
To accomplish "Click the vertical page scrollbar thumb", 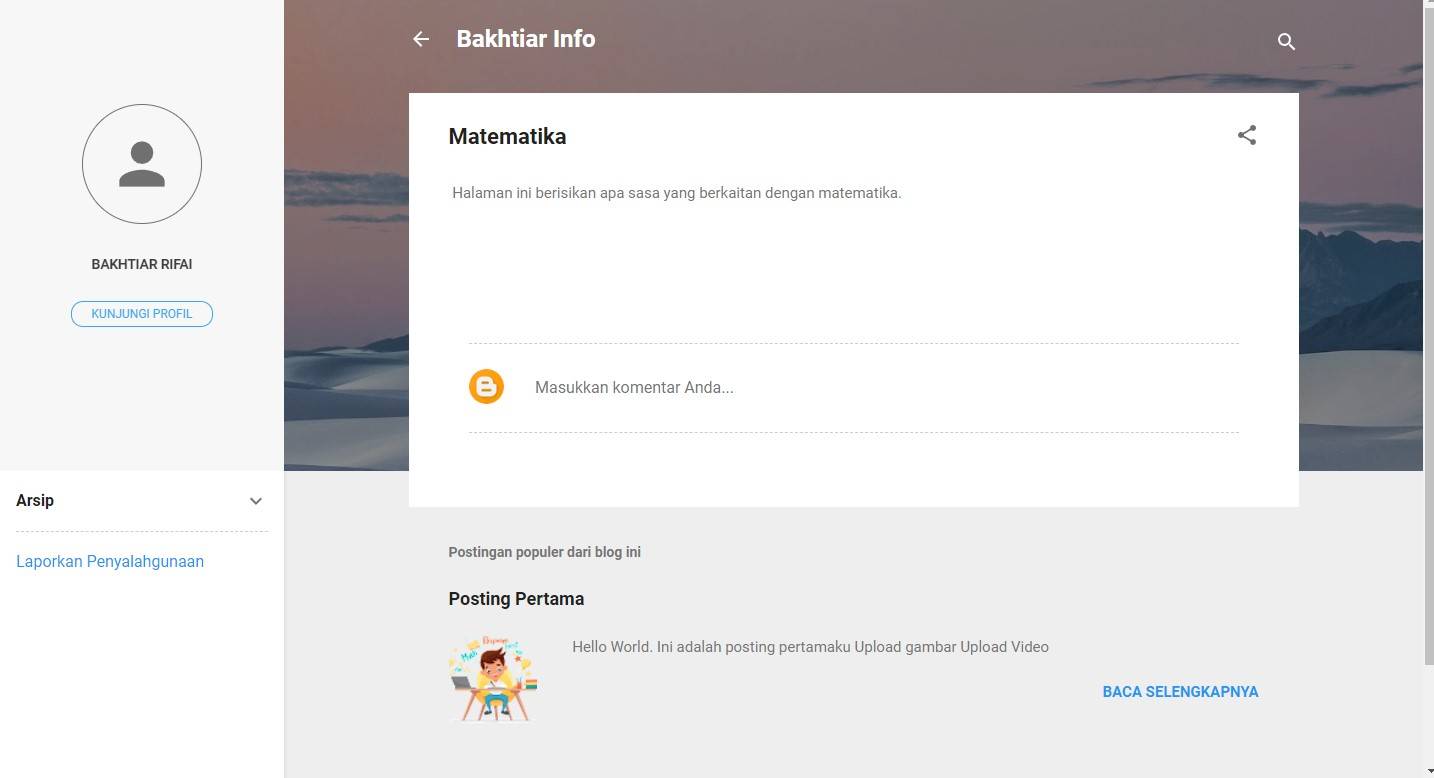I will click(x=1428, y=330).
